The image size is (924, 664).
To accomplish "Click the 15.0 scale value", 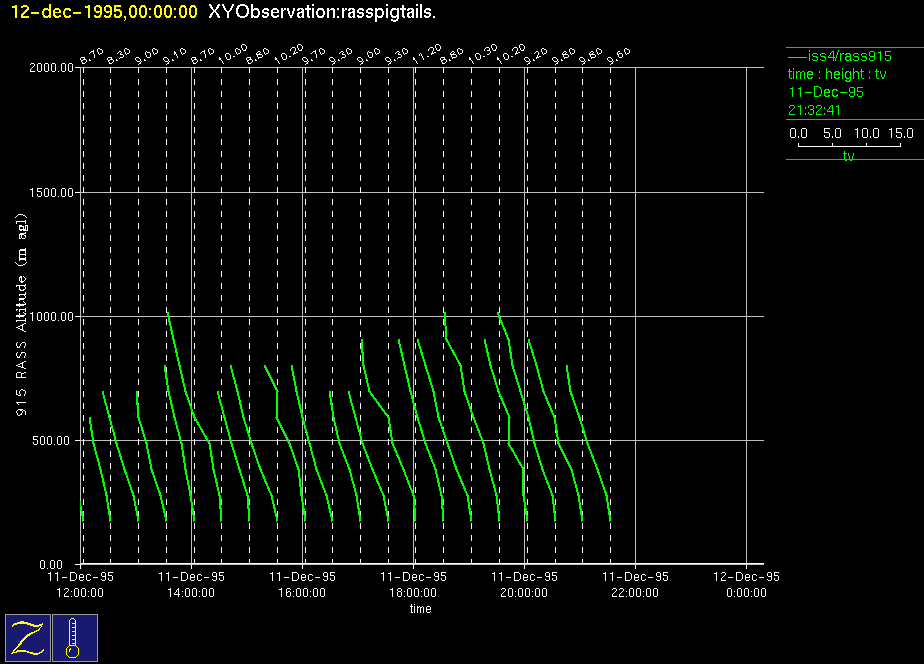I will point(900,133).
